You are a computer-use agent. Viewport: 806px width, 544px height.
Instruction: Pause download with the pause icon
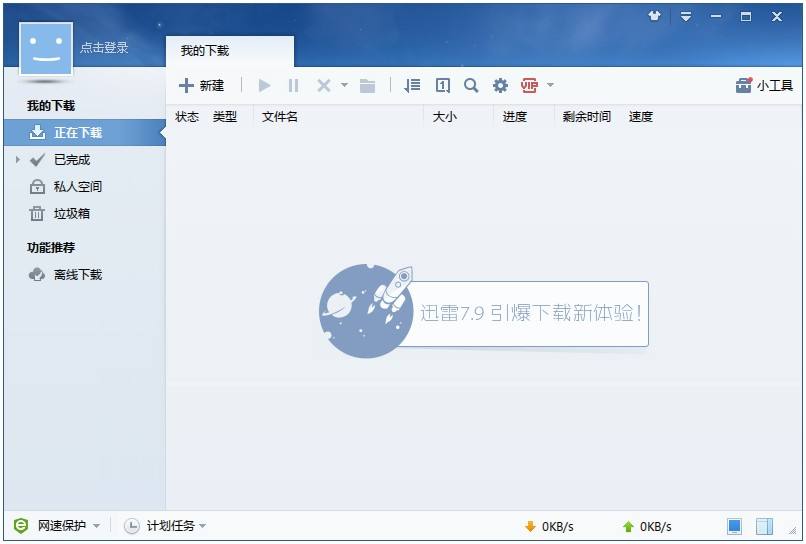point(294,85)
